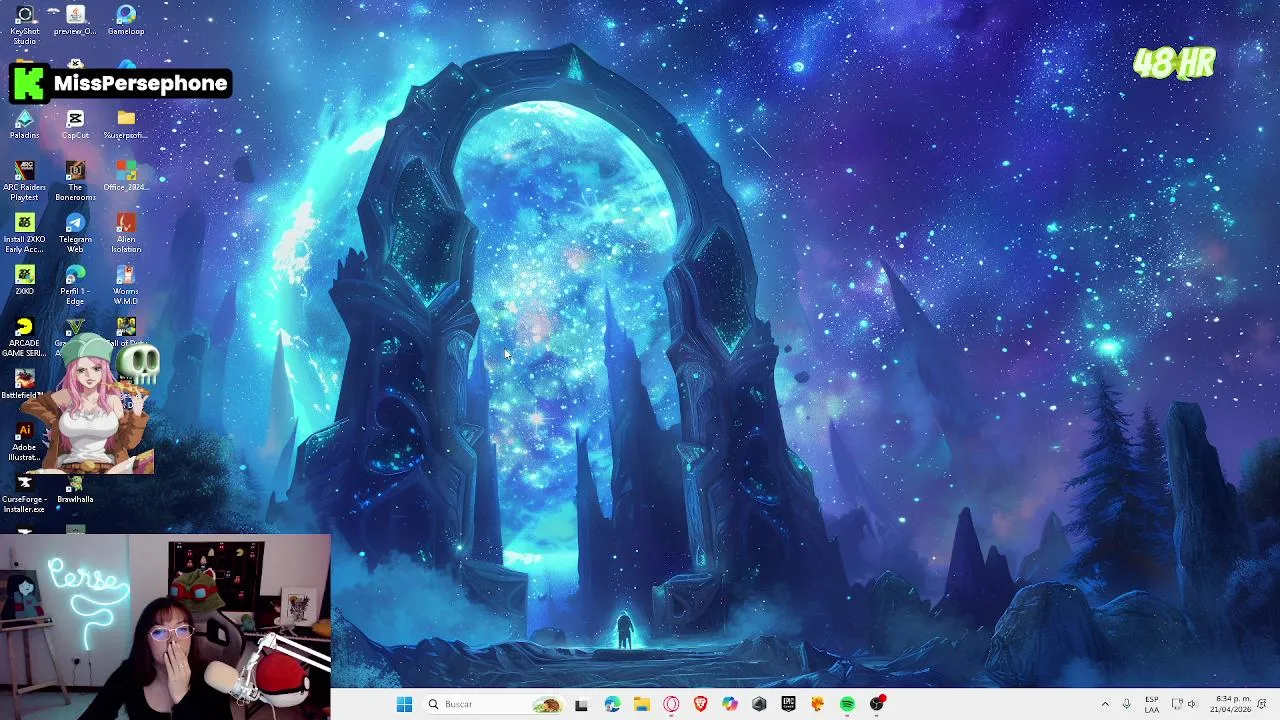Open Spotify from the taskbar
Viewport: 1280px width, 720px height.
[x=847, y=704]
